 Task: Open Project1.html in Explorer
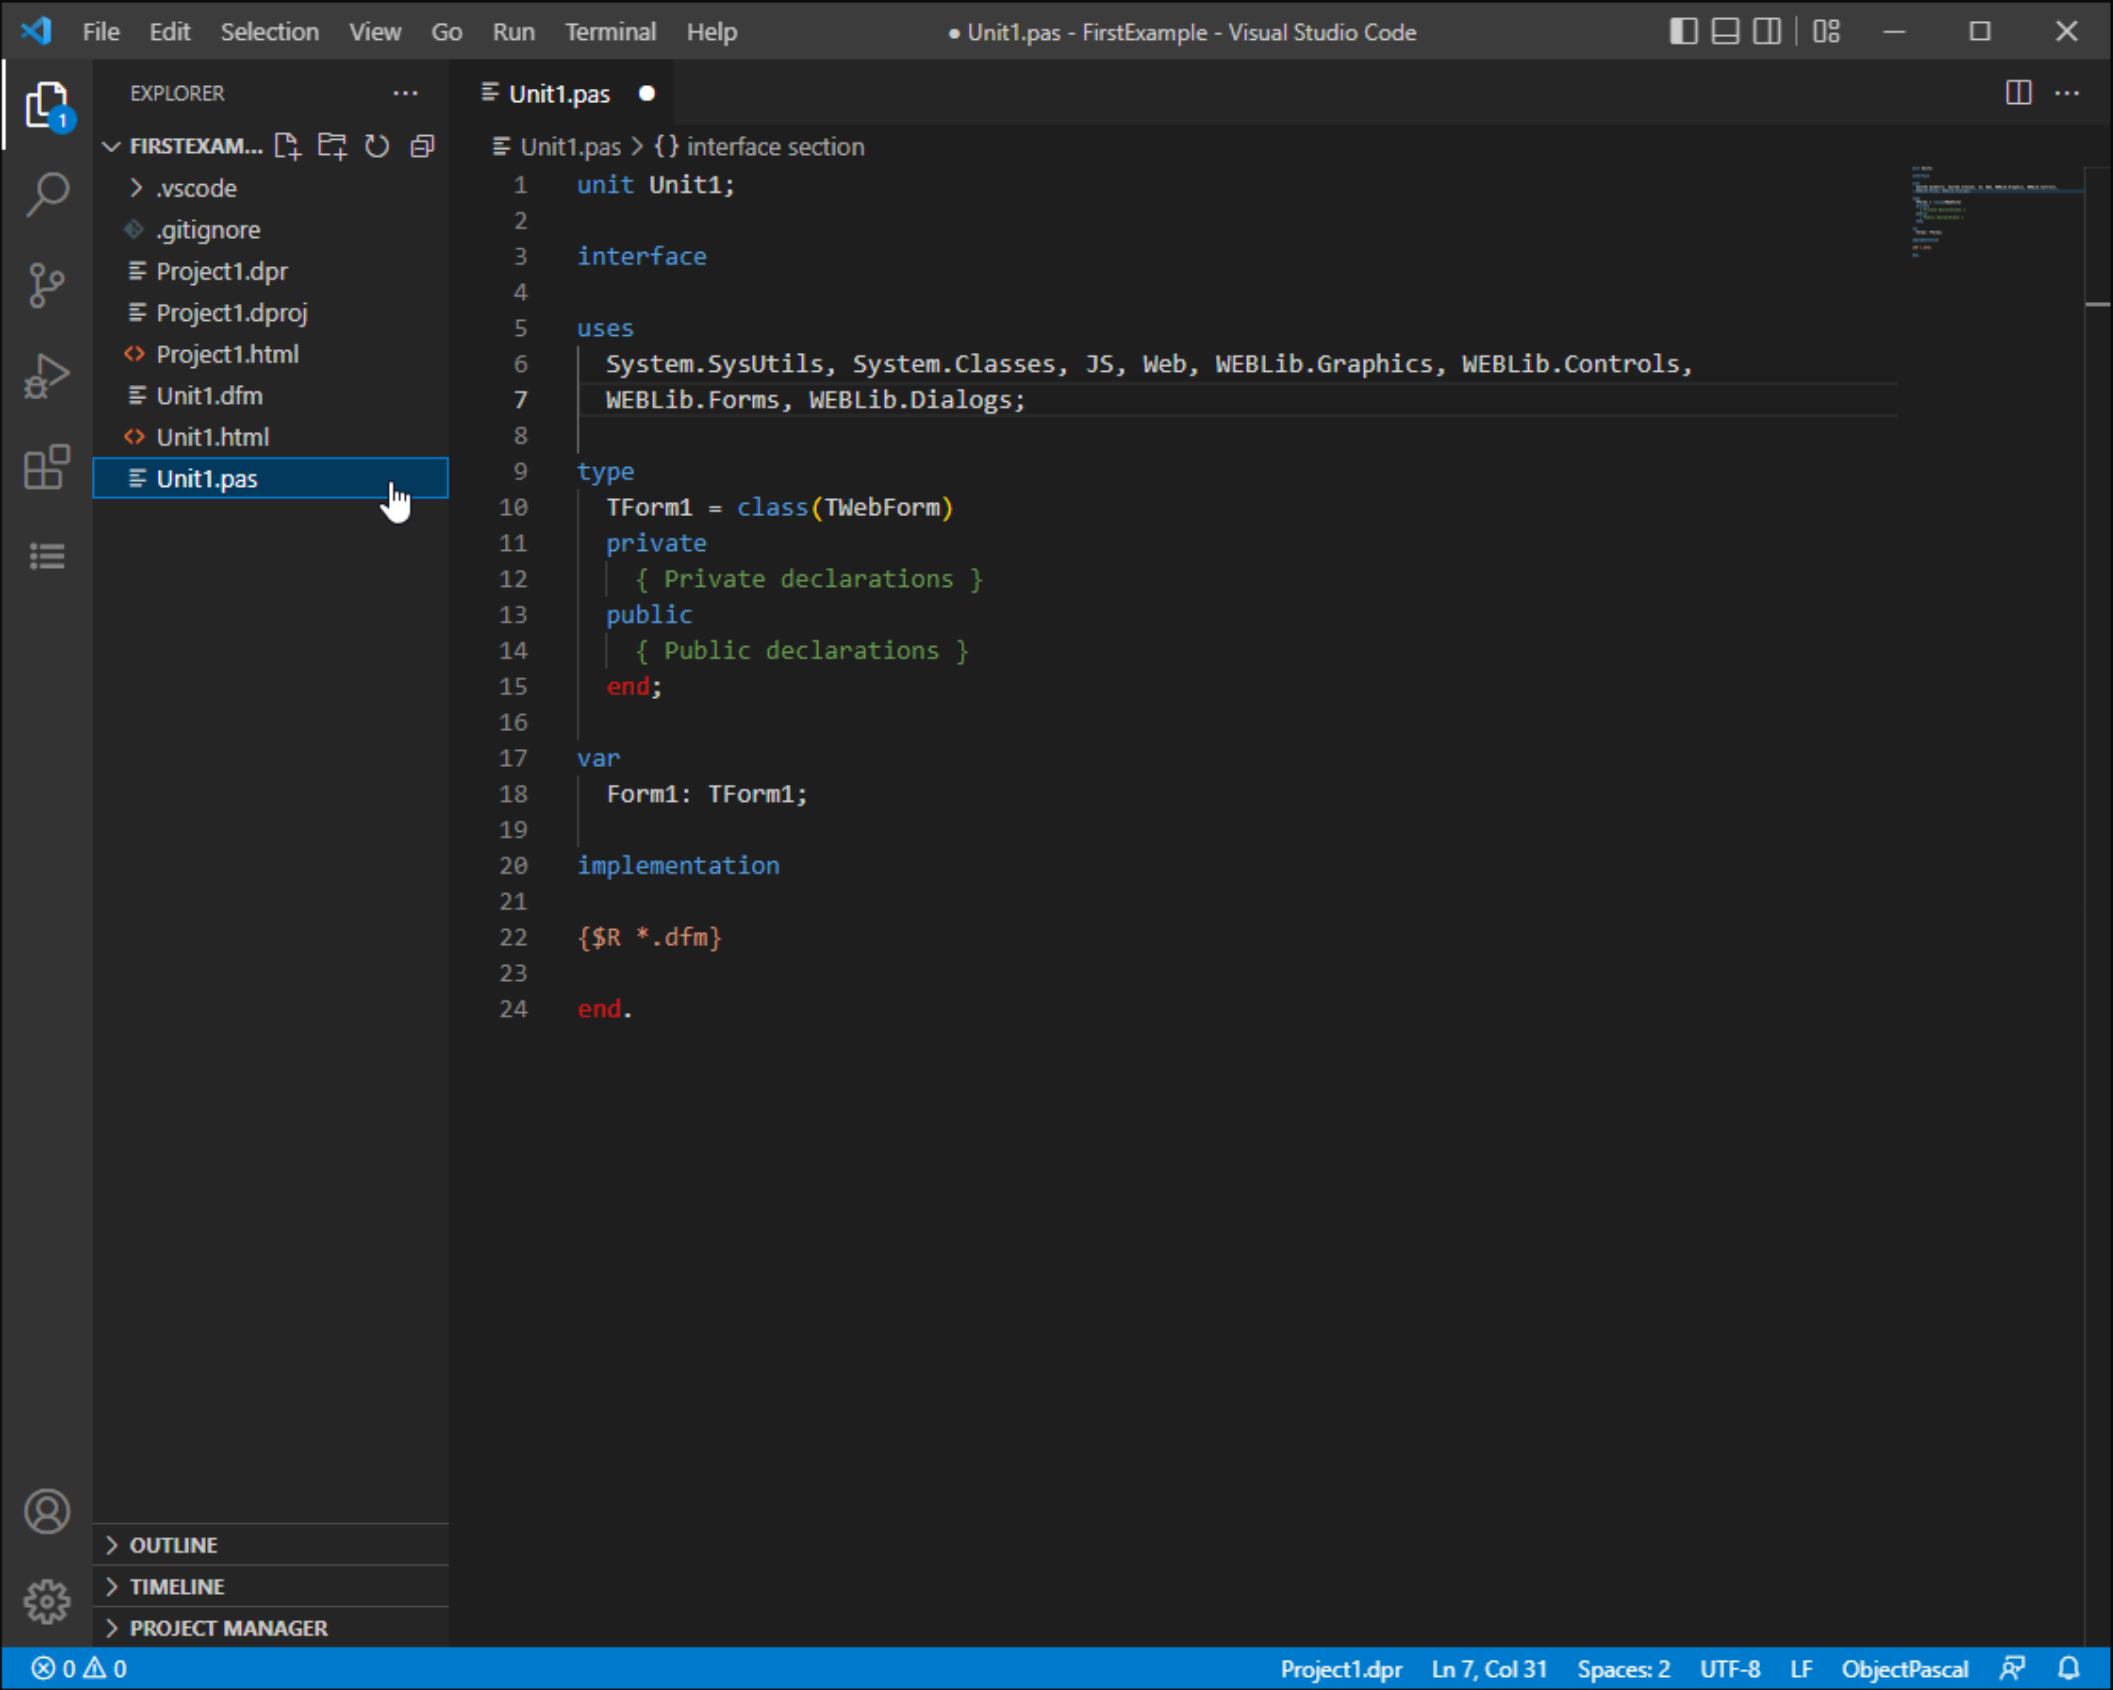click(x=270, y=354)
